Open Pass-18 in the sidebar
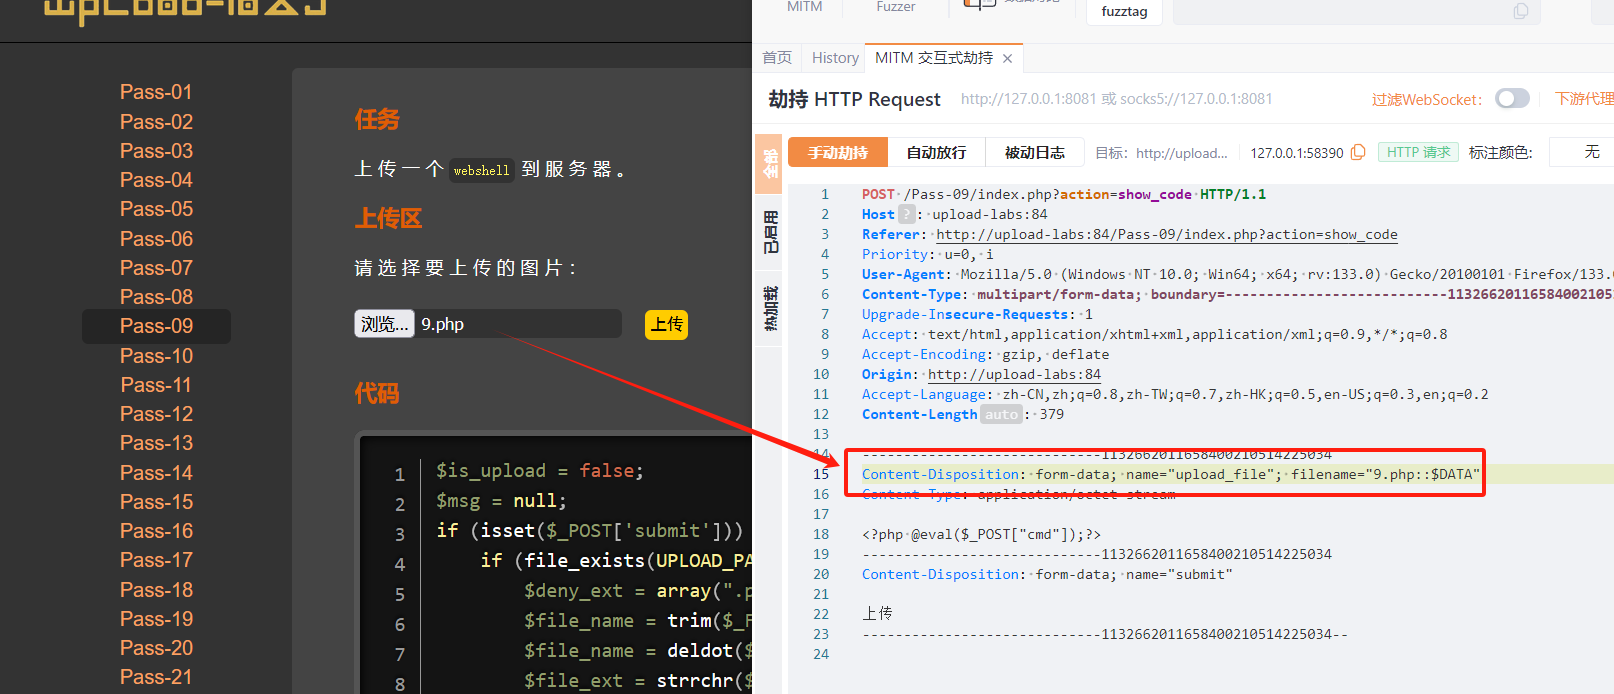The height and width of the screenshot is (694, 1614). [156, 590]
